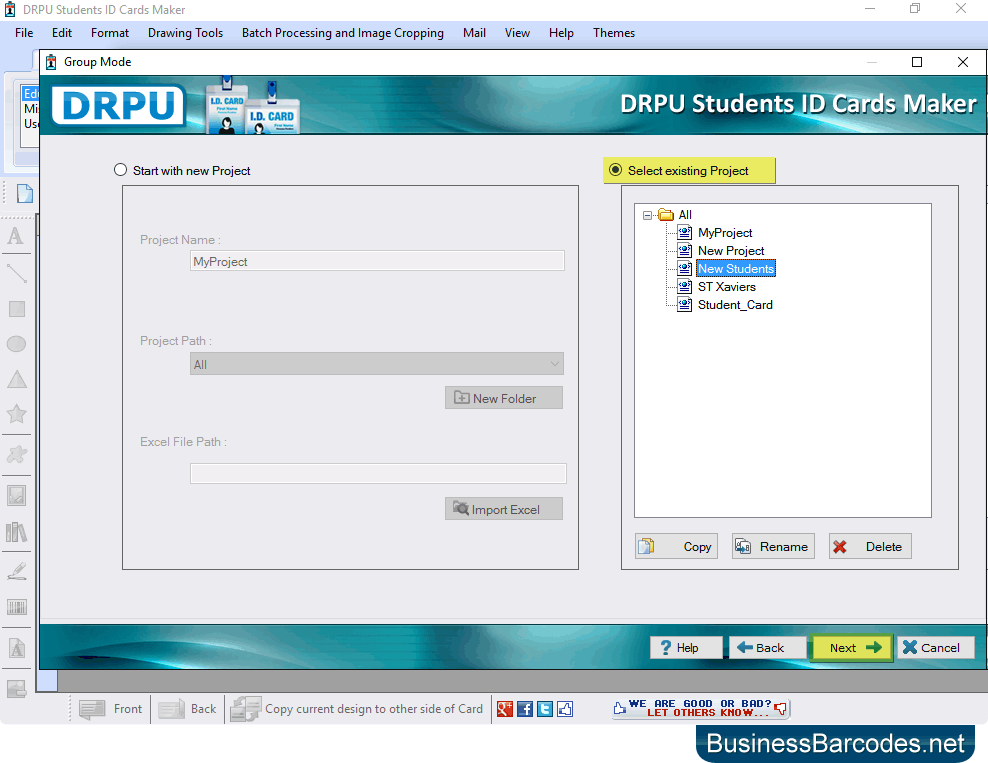The image size is (988, 763).
Task: Click the Excel File Path field
Action: click(378, 473)
